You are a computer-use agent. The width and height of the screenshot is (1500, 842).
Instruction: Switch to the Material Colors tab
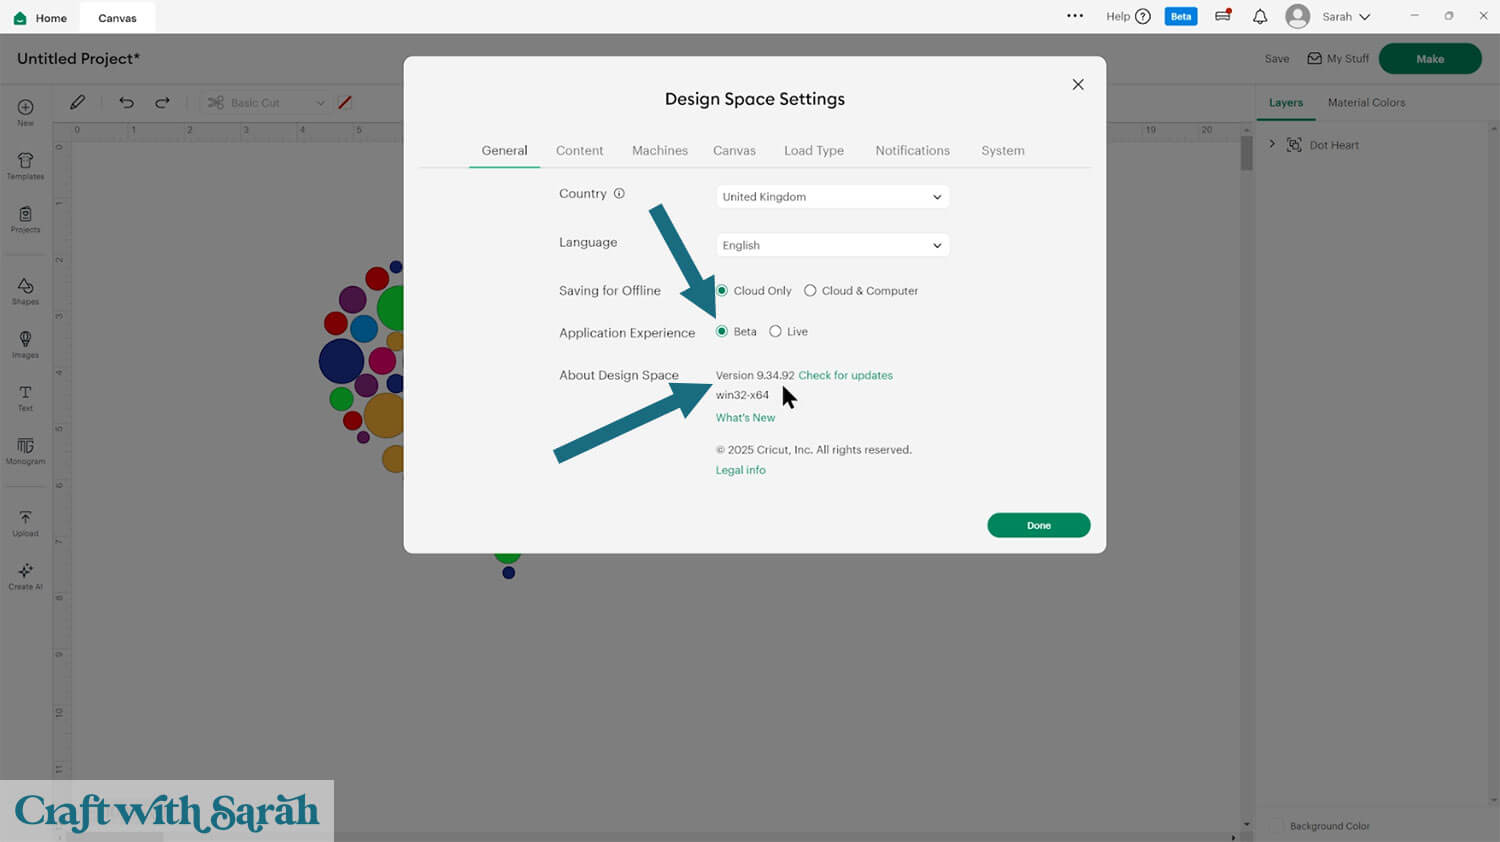pos(1366,102)
